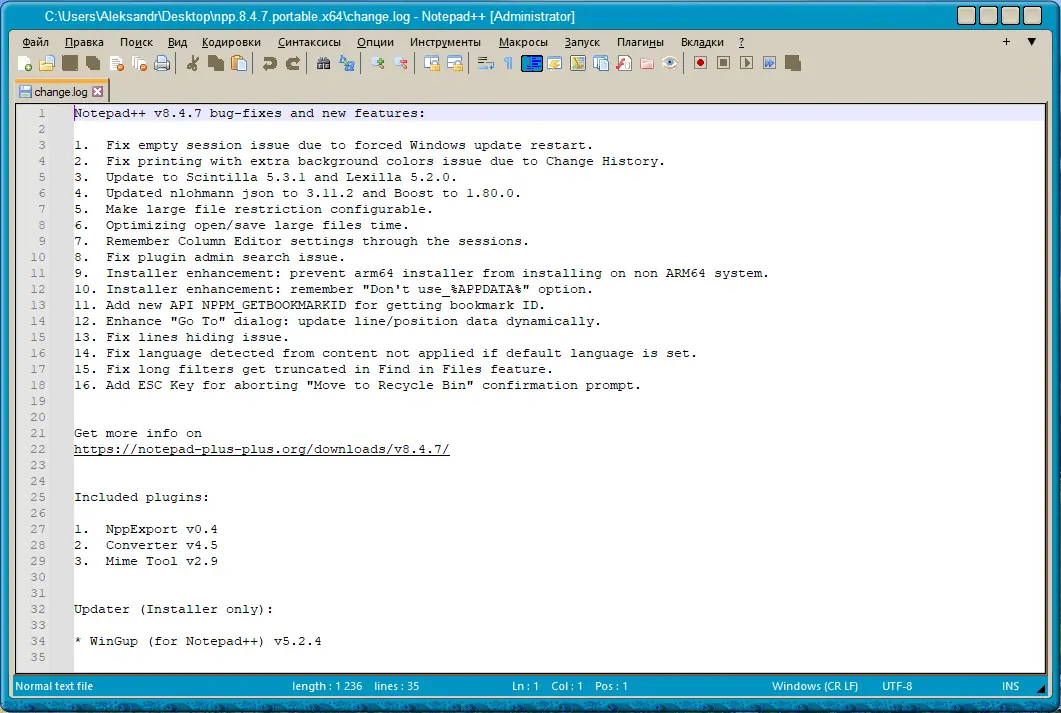Open the Function List panel icon
This screenshot has width=1061, height=713.
pyautogui.click(x=624, y=64)
